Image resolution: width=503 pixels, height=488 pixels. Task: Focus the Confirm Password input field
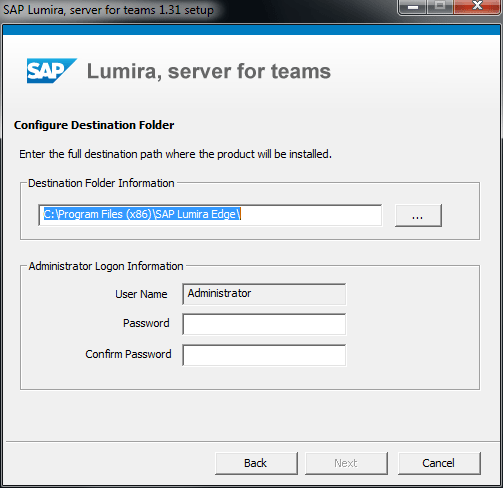tap(264, 355)
